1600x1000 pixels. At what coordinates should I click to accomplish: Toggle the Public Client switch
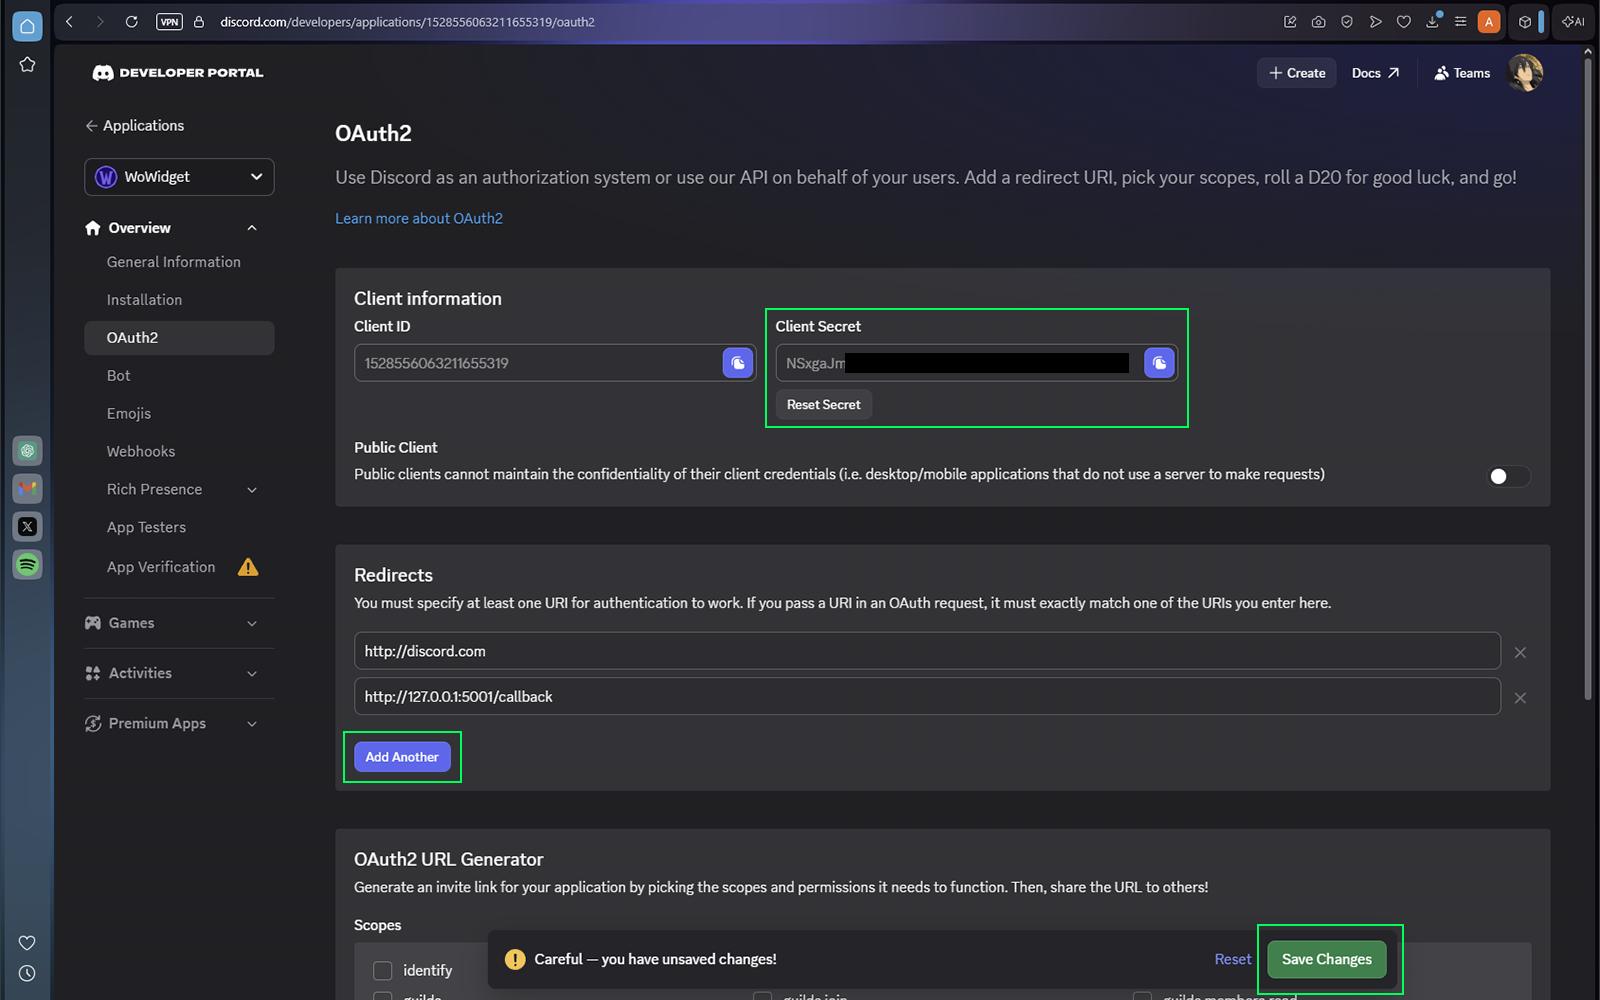[x=1508, y=476]
